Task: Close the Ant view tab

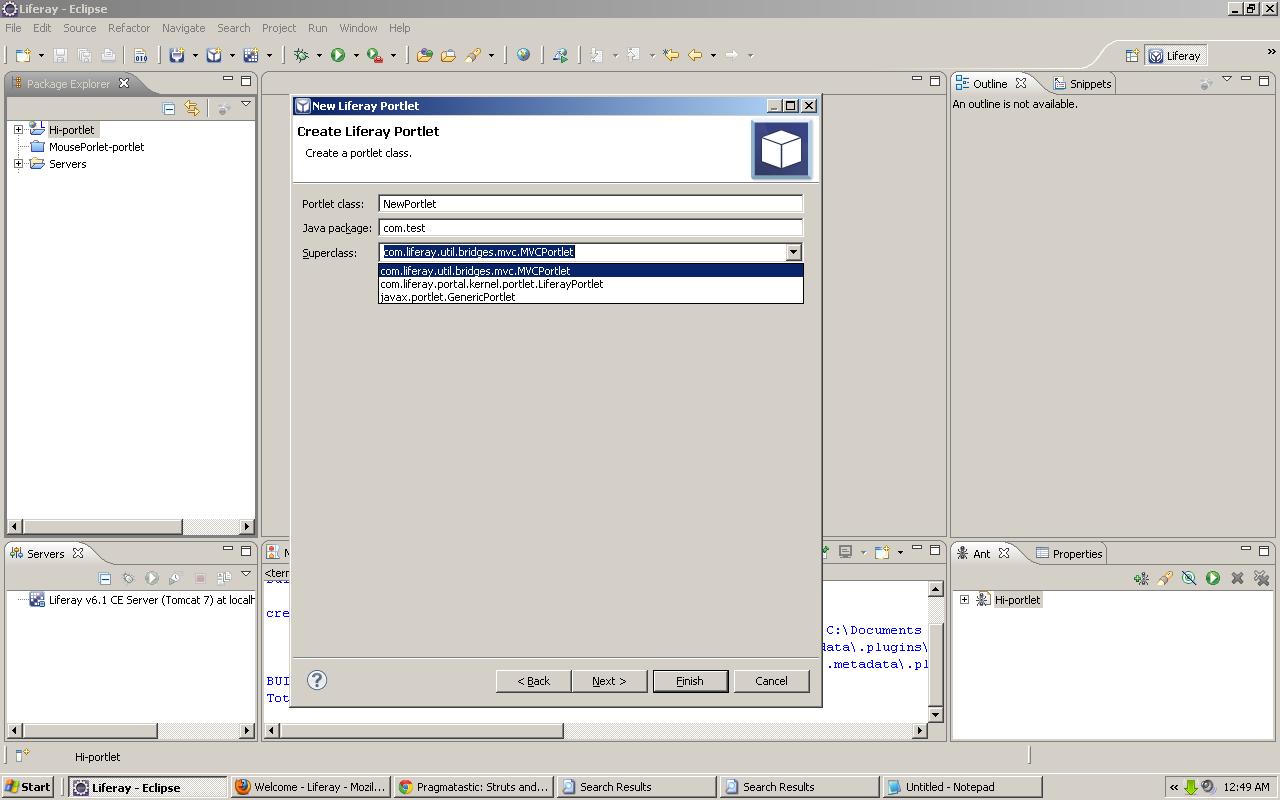Action: [x=1004, y=553]
